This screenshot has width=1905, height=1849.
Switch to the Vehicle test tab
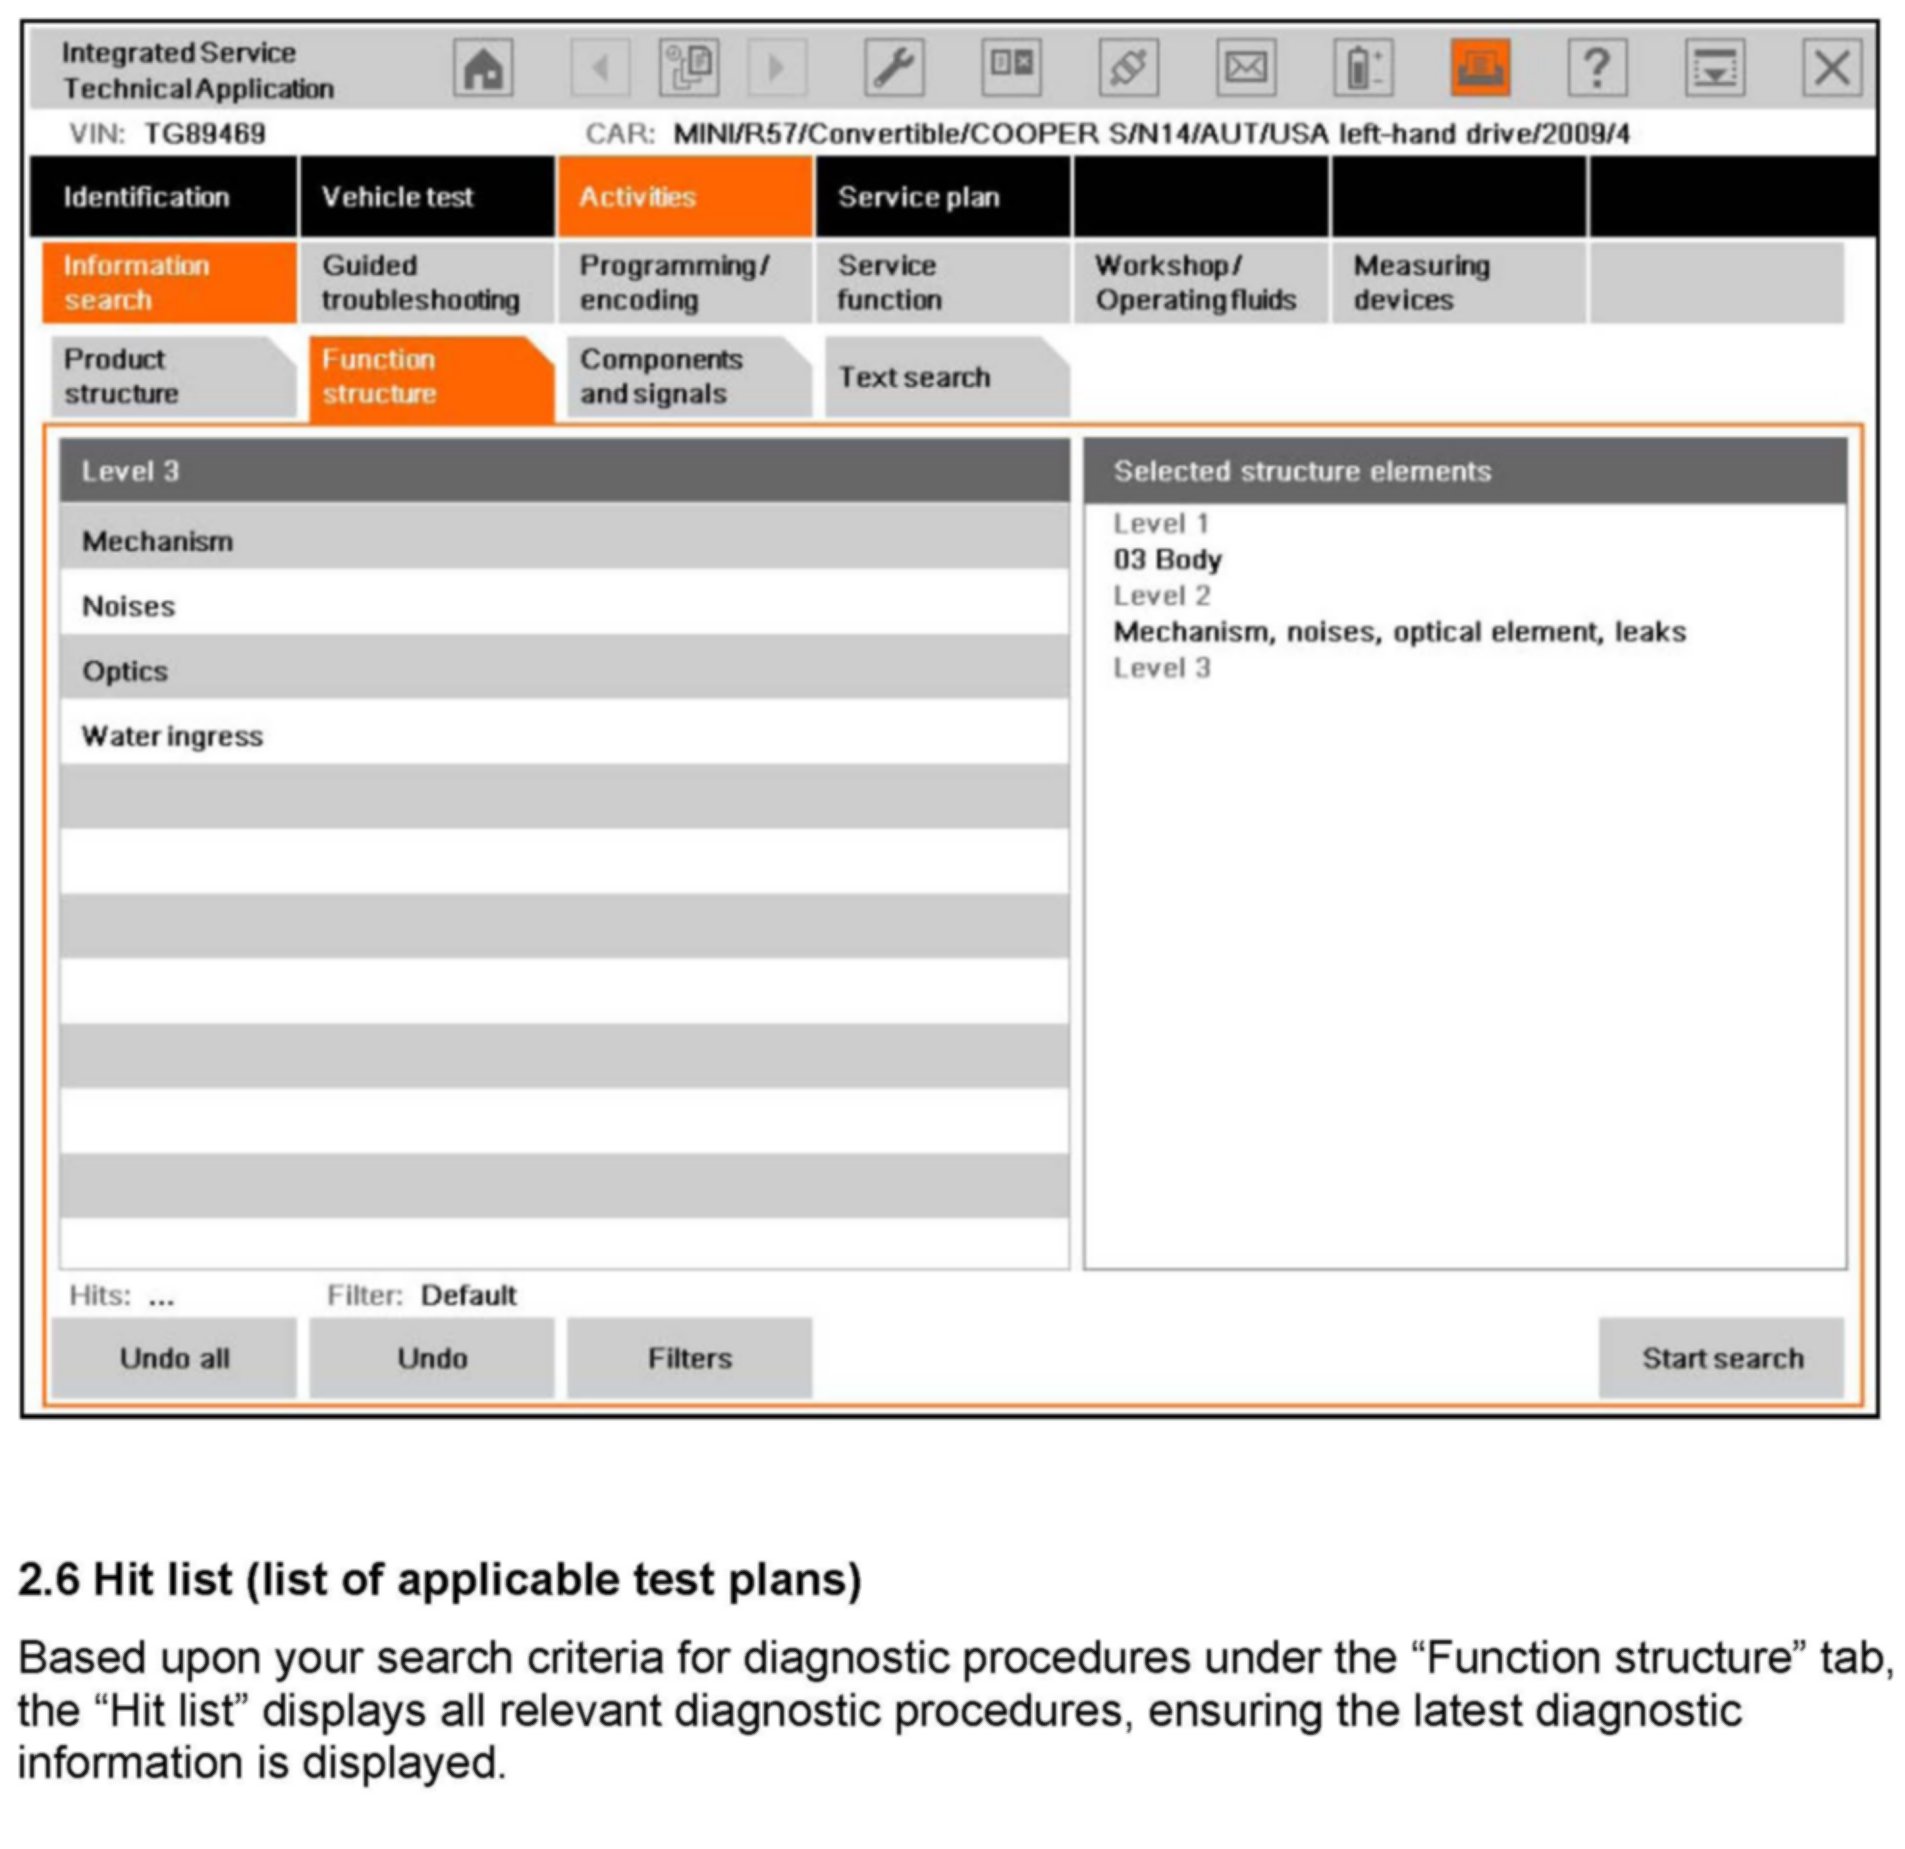(426, 197)
